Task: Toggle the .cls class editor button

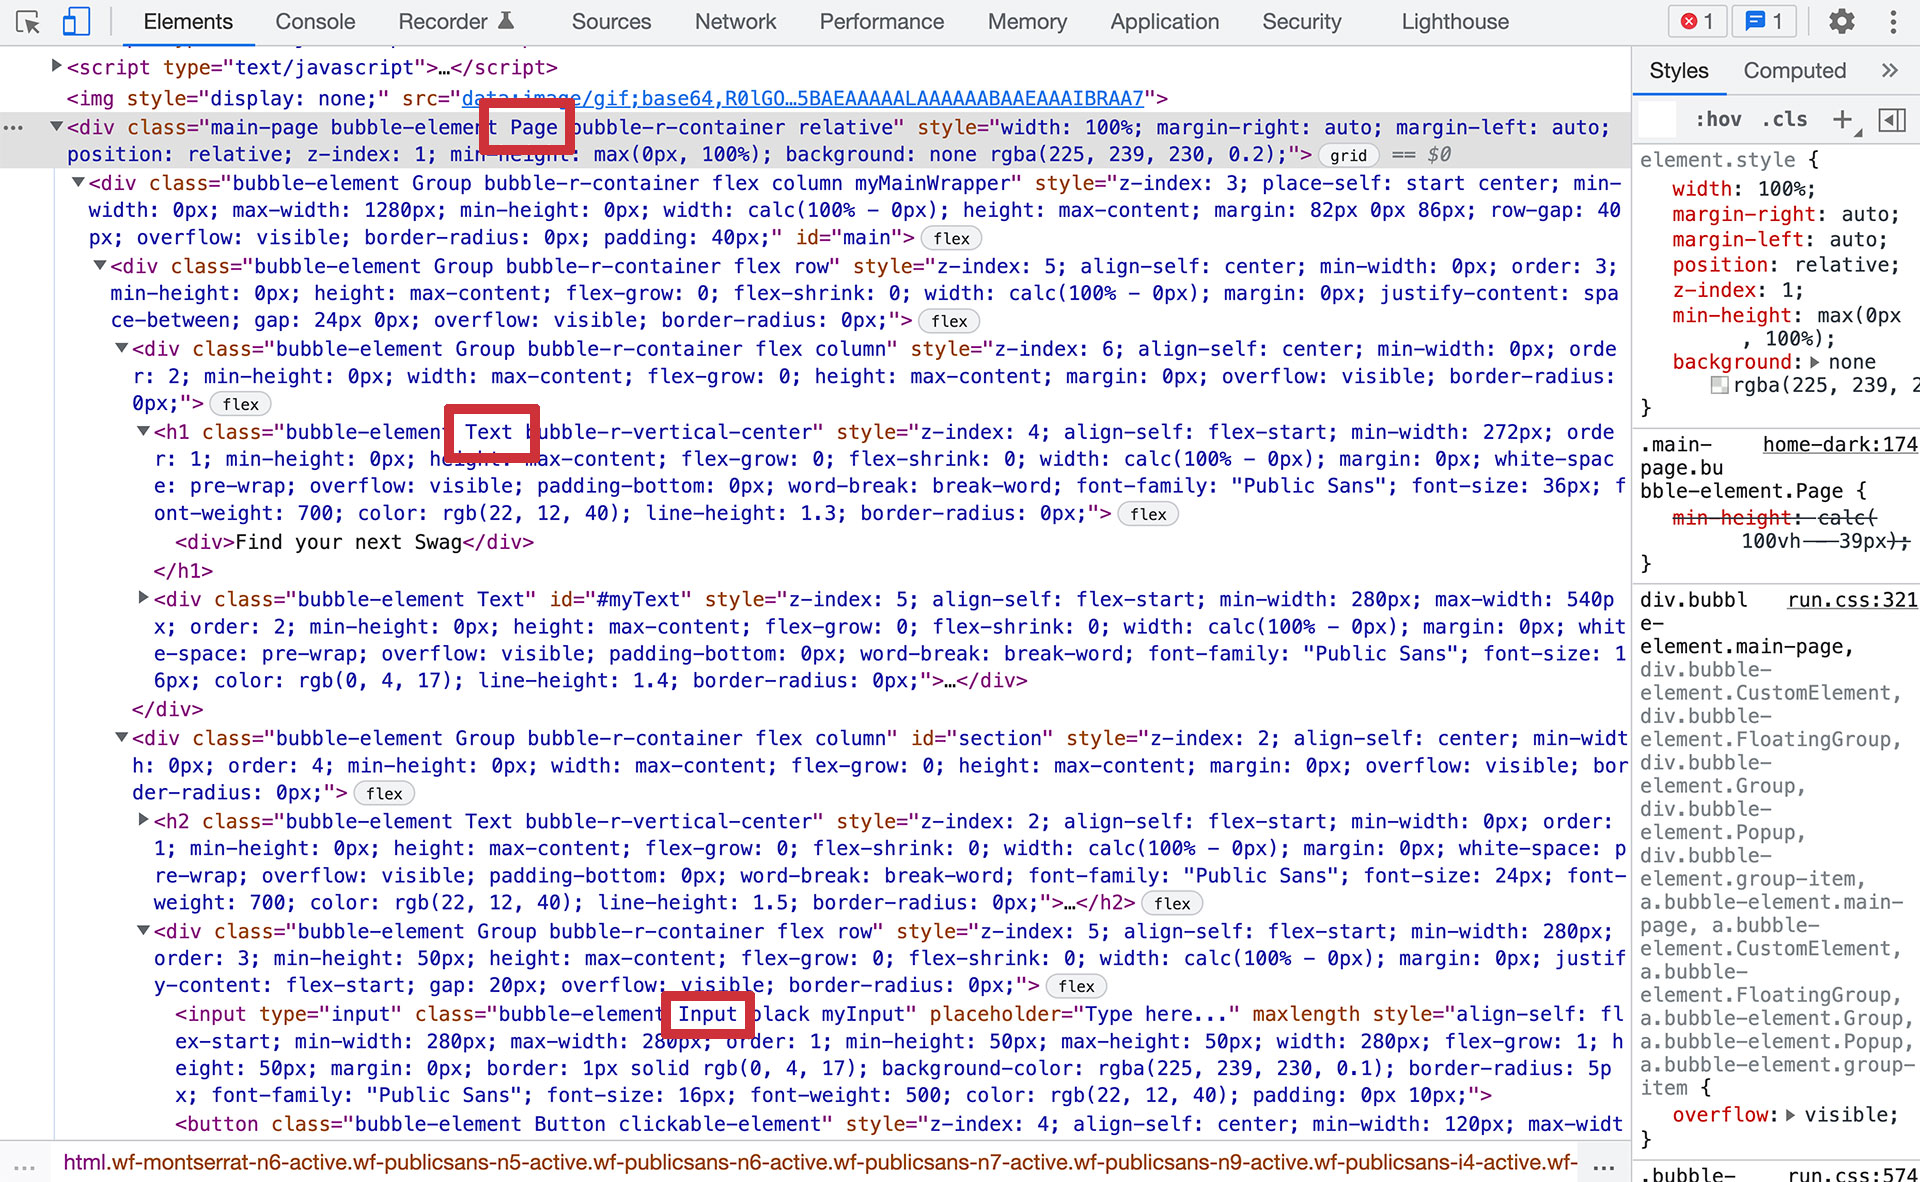Action: pos(1785,120)
